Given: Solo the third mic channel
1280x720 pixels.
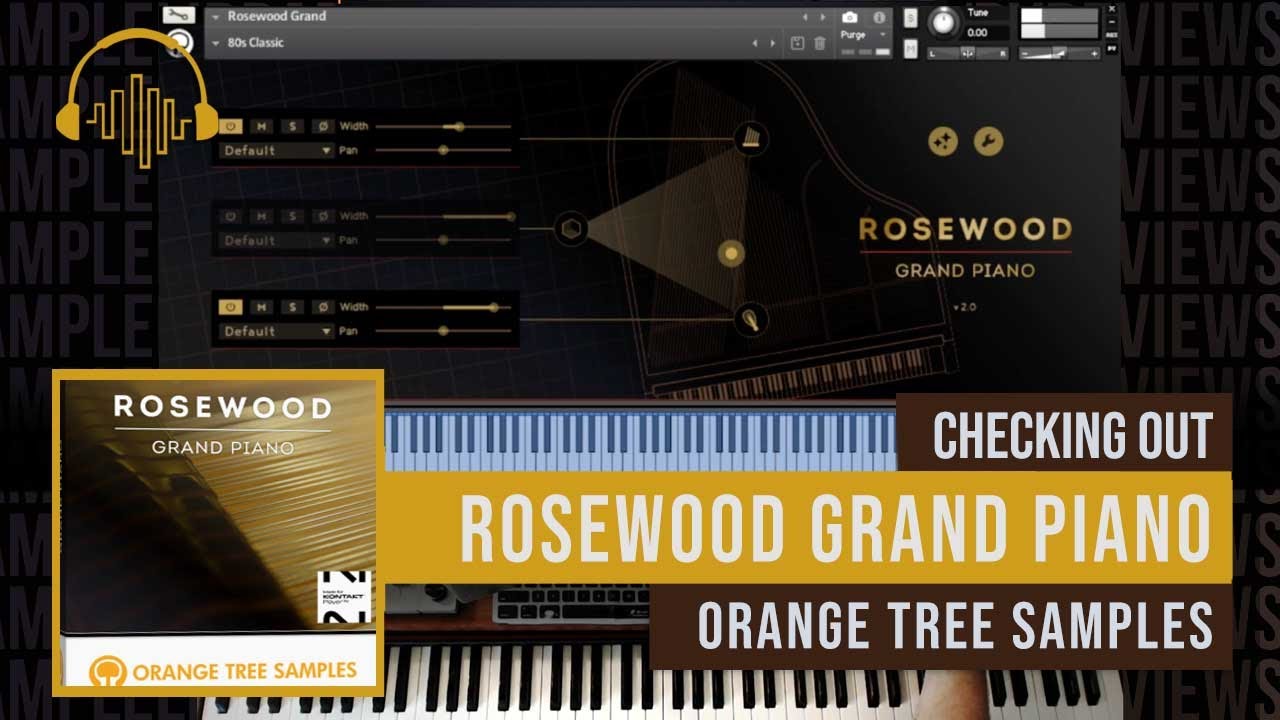Looking at the screenshot, I should (x=292, y=307).
